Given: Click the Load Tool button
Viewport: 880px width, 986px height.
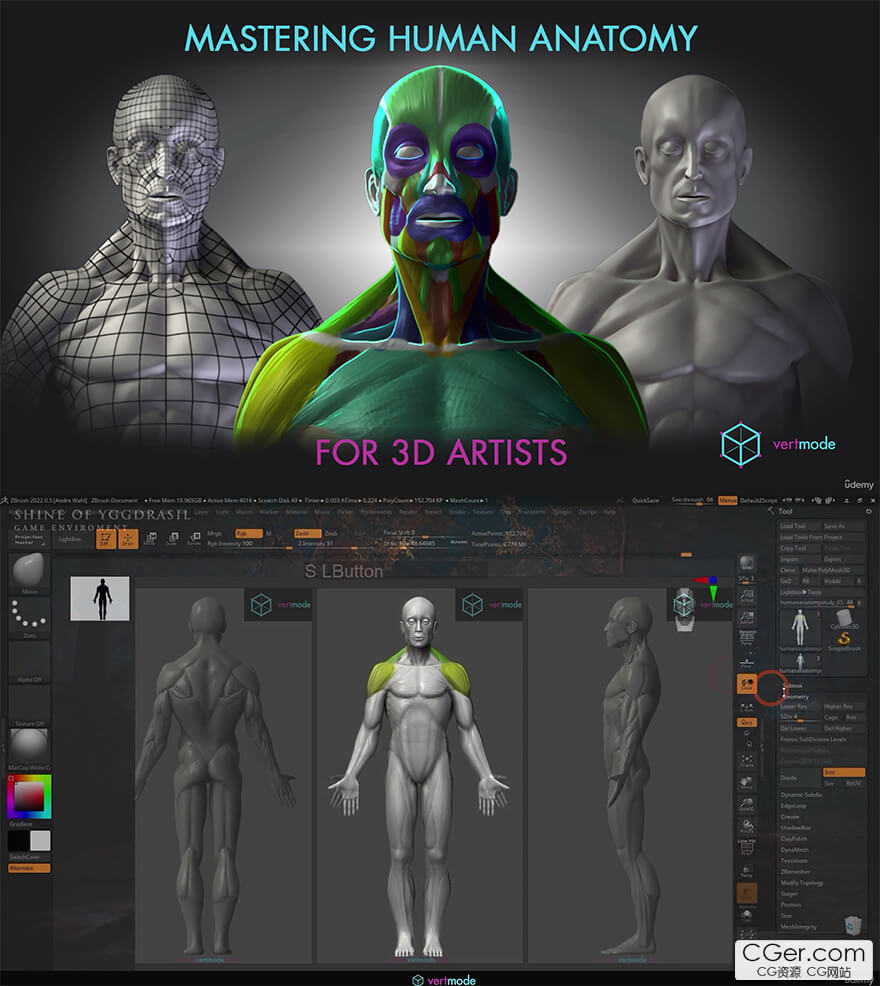Looking at the screenshot, I should pos(799,526).
